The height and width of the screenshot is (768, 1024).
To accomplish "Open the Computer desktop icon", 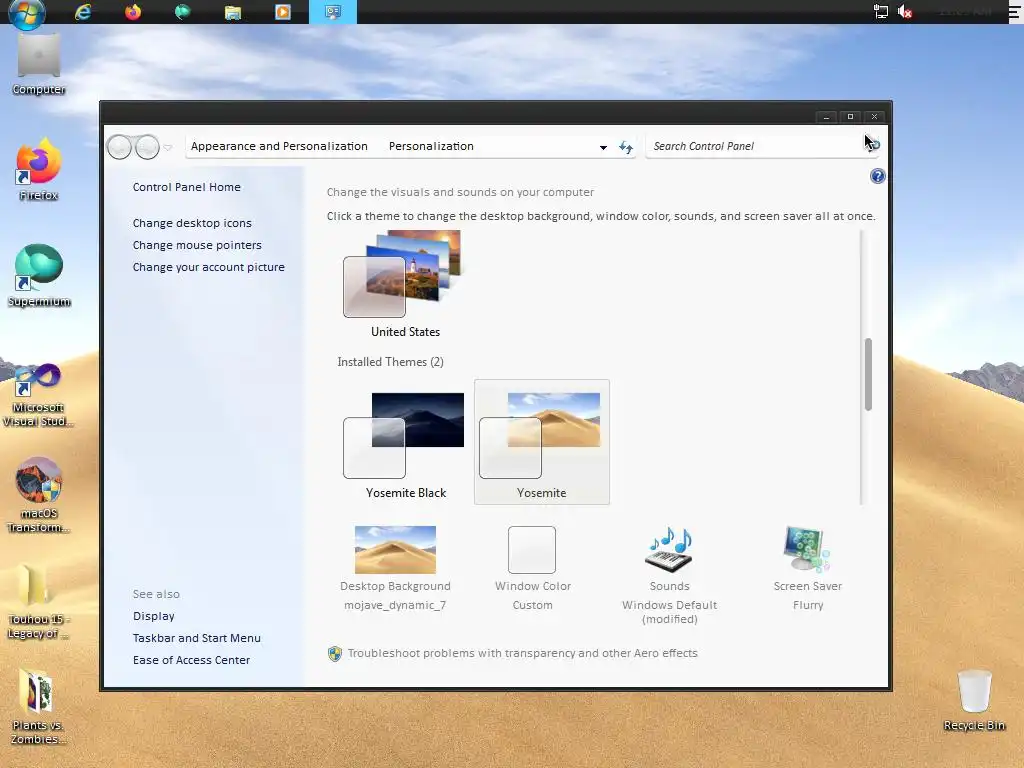I will (x=39, y=65).
